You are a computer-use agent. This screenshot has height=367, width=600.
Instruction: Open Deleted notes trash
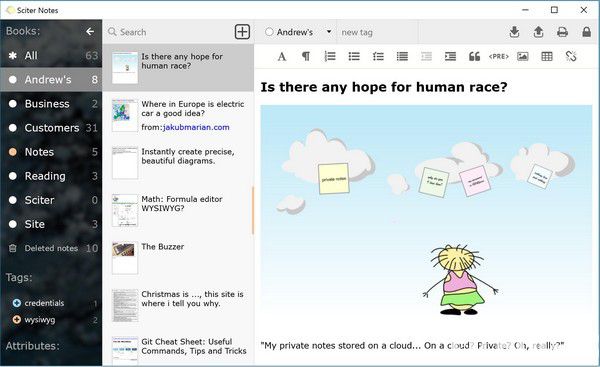[51, 248]
